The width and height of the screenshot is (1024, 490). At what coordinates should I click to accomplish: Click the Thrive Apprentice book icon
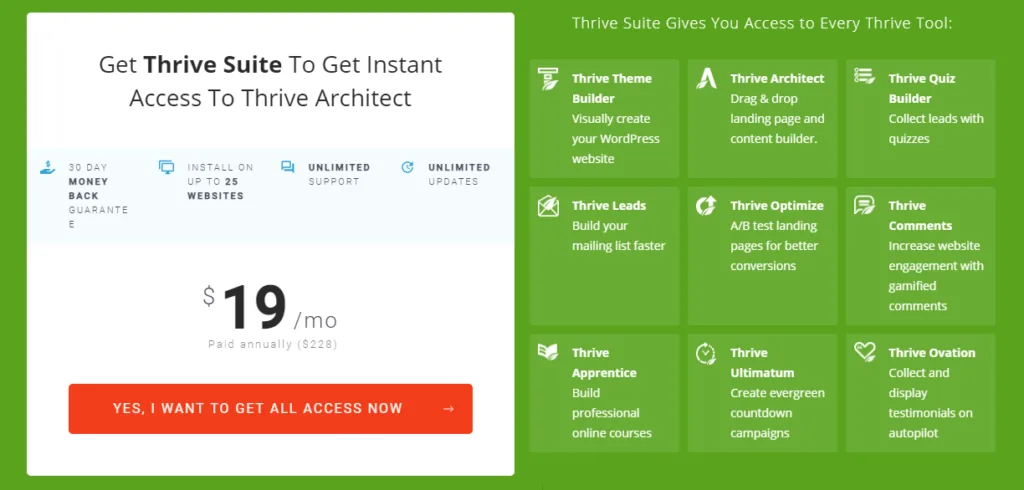click(x=548, y=351)
